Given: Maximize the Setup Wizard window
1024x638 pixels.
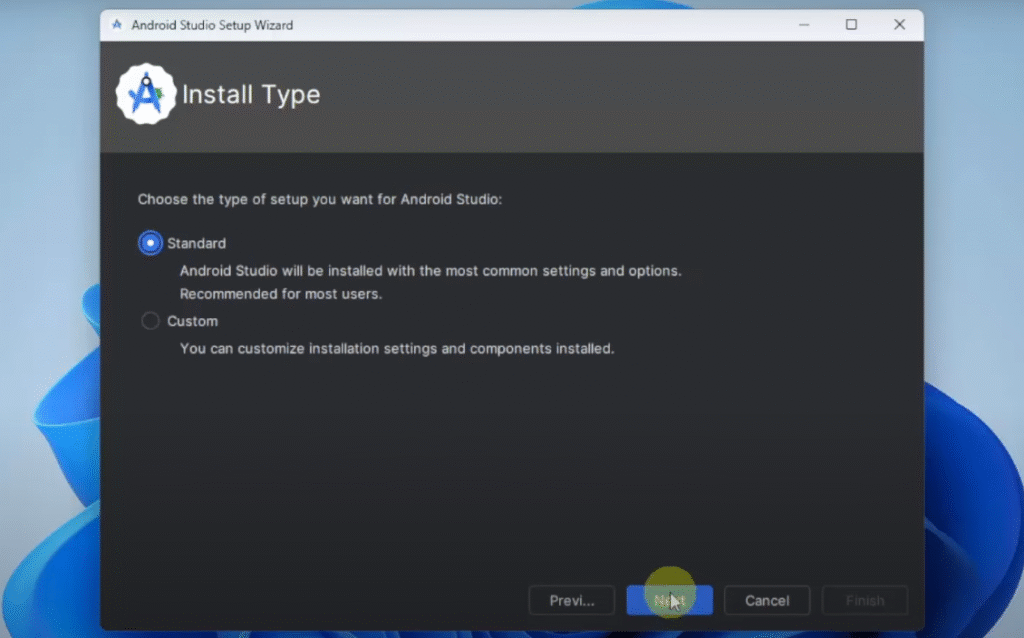Looking at the screenshot, I should click(x=852, y=25).
